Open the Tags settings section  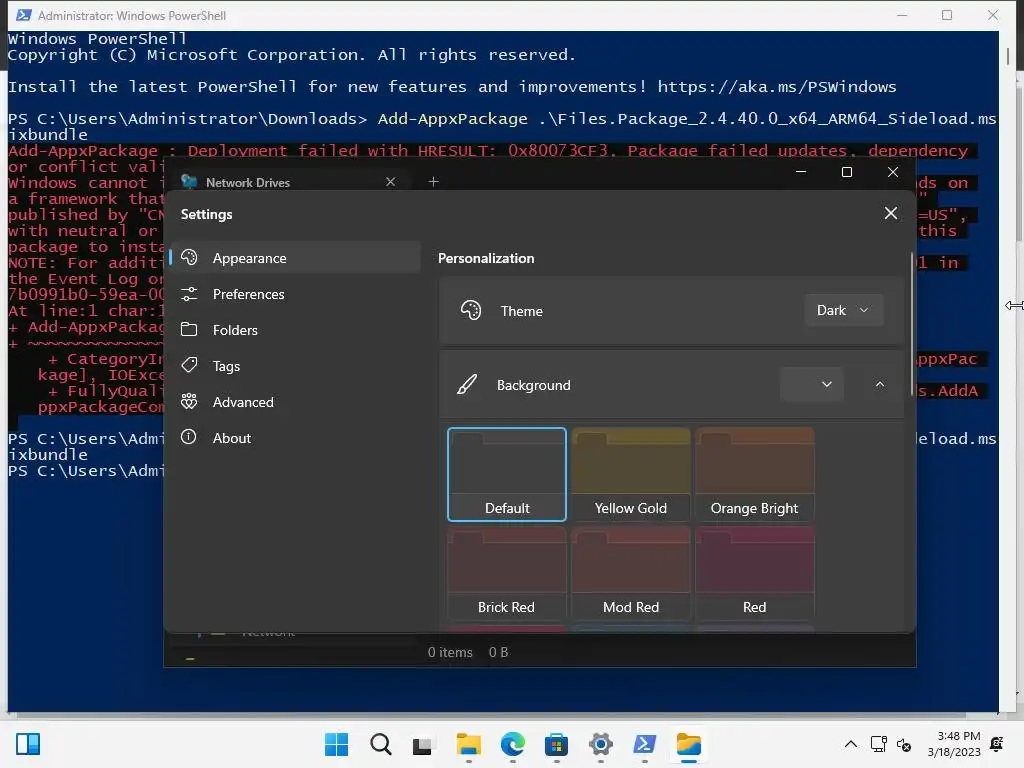click(x=295, y=366)
